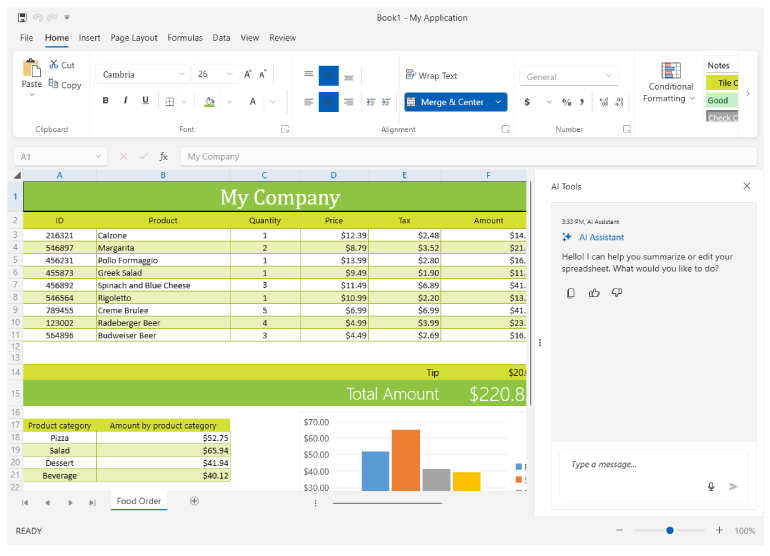Open the Formulas ribbon tab

(x=185, y=38)
